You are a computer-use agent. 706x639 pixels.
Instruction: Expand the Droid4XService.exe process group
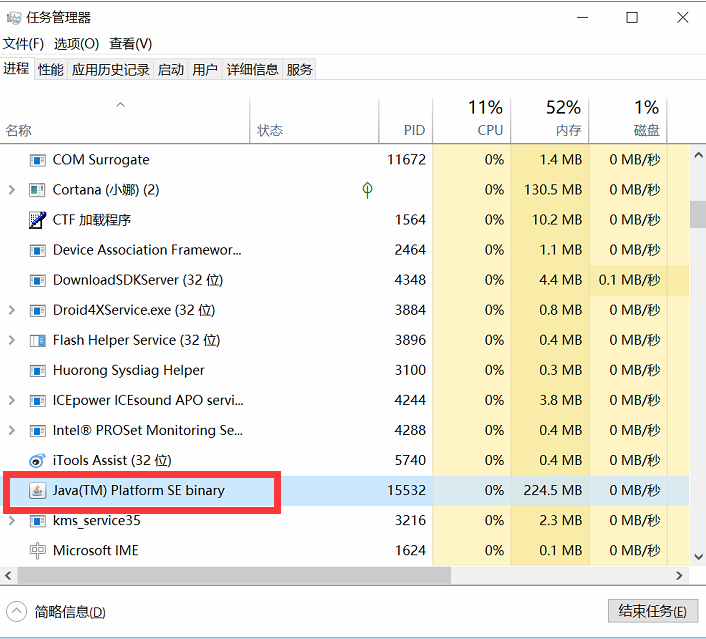[12, 310]
